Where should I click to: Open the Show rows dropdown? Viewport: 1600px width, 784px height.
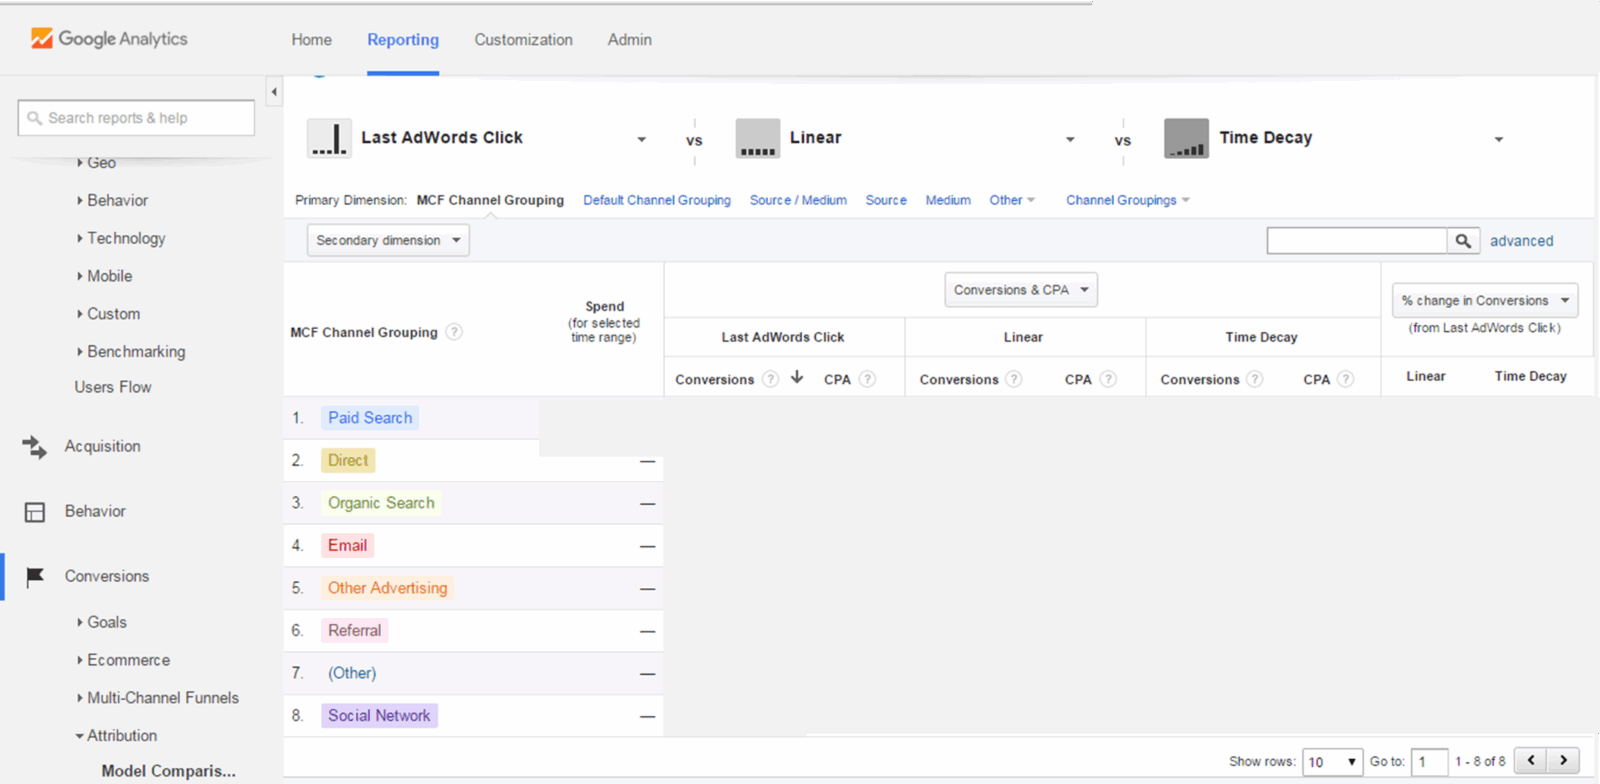click(x=1332, y=762)
